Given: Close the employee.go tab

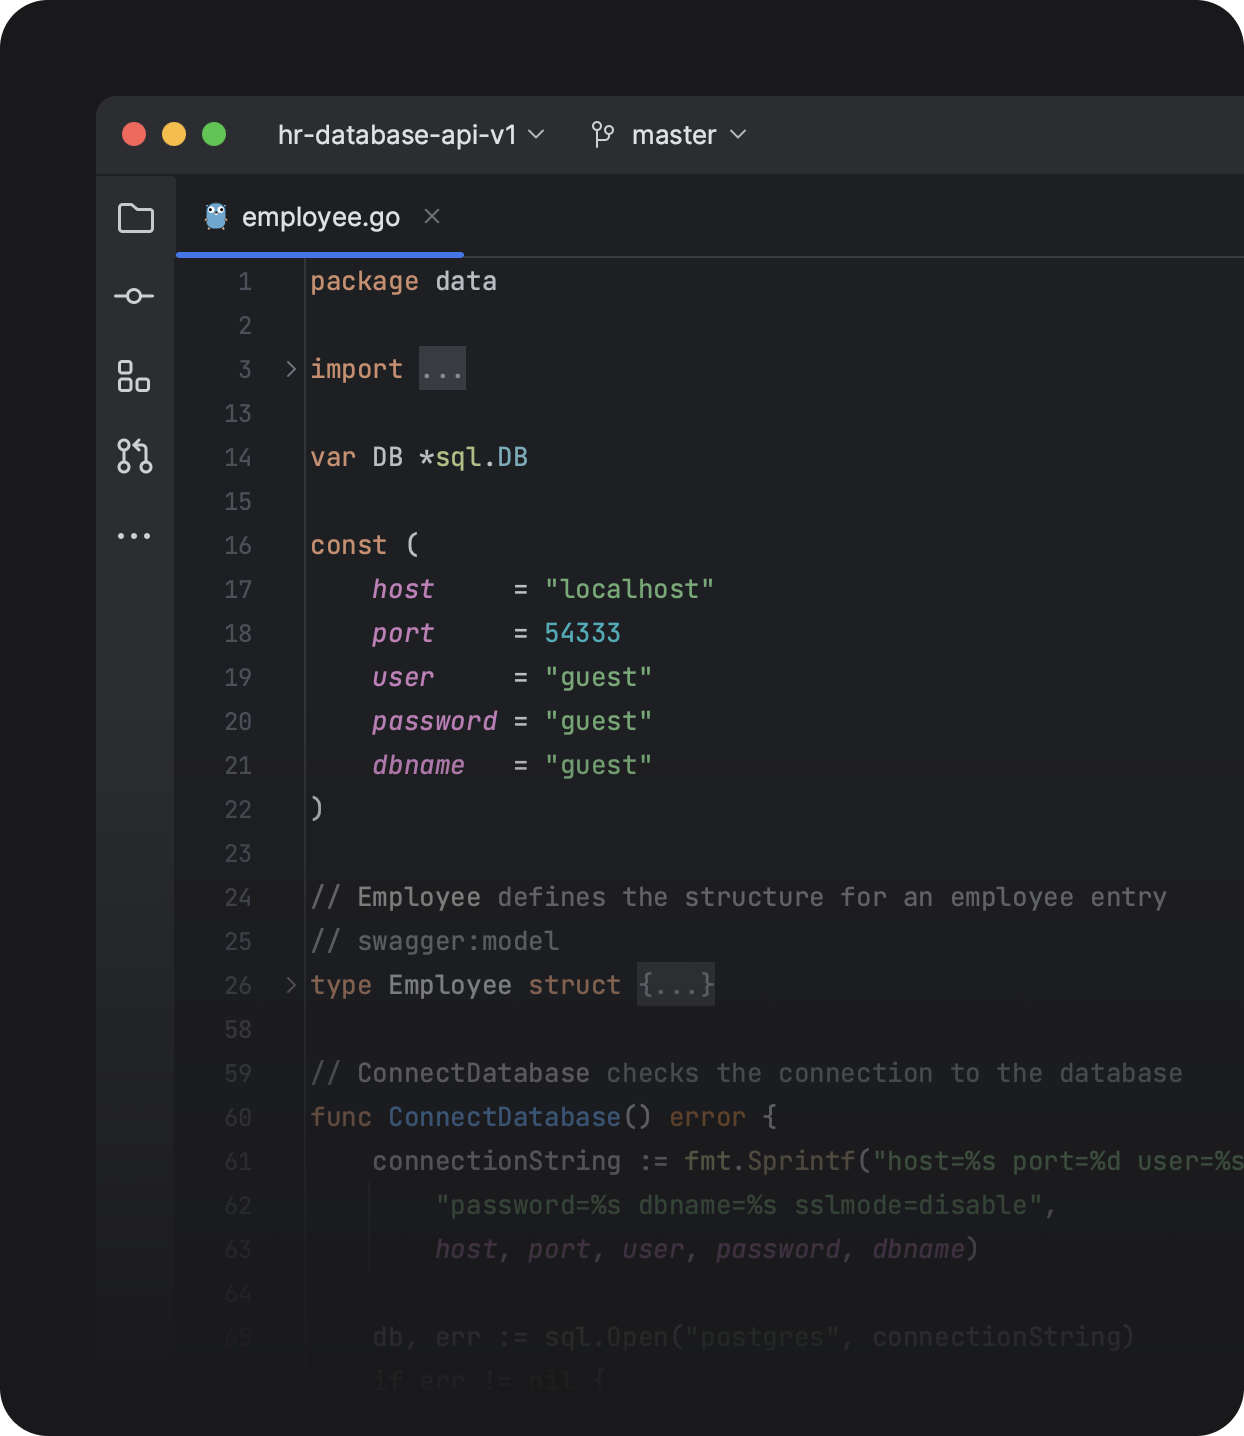Looking at the screenshot, I should pyautogui.click(x=432, y=216).
